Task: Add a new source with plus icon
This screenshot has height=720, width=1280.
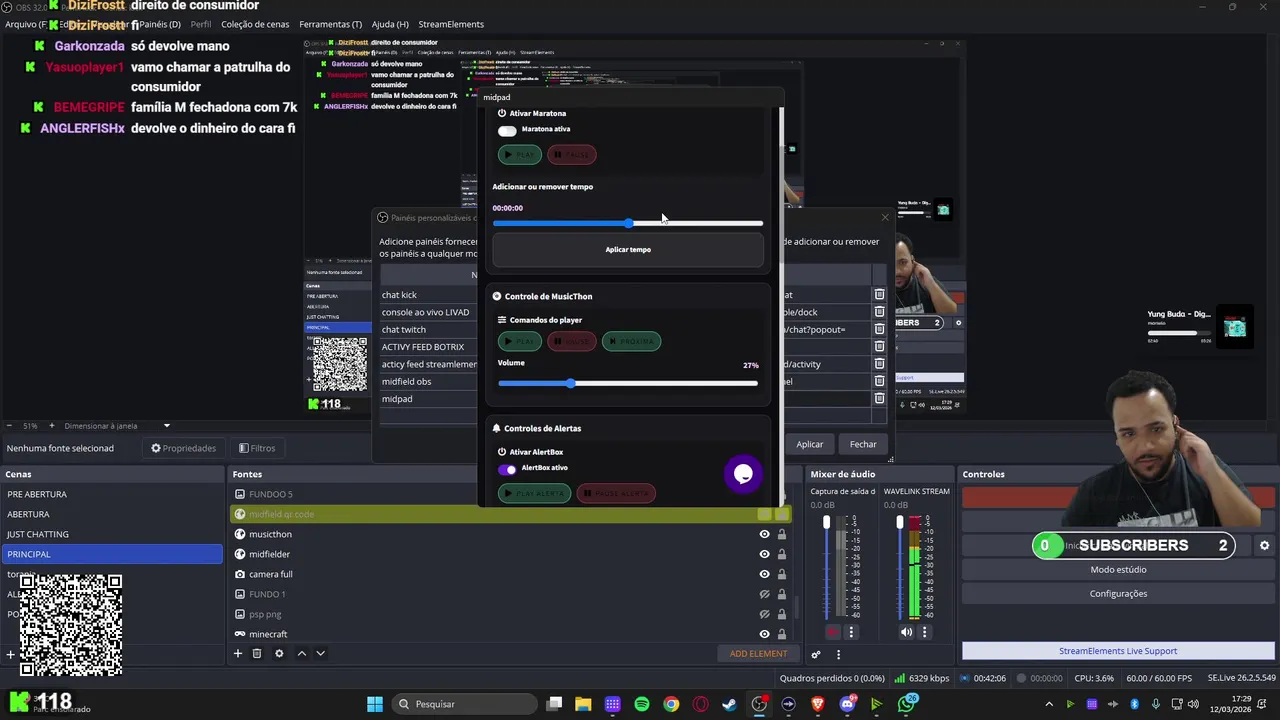Action: click(x=238, y=653)
